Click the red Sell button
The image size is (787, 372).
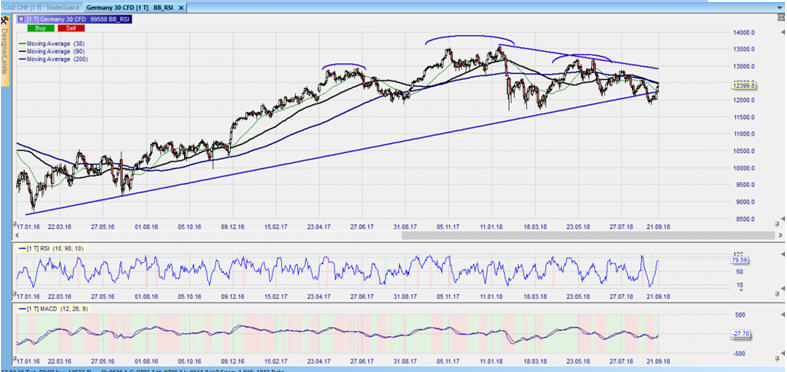pyautogui.click(x=71, y=28)
